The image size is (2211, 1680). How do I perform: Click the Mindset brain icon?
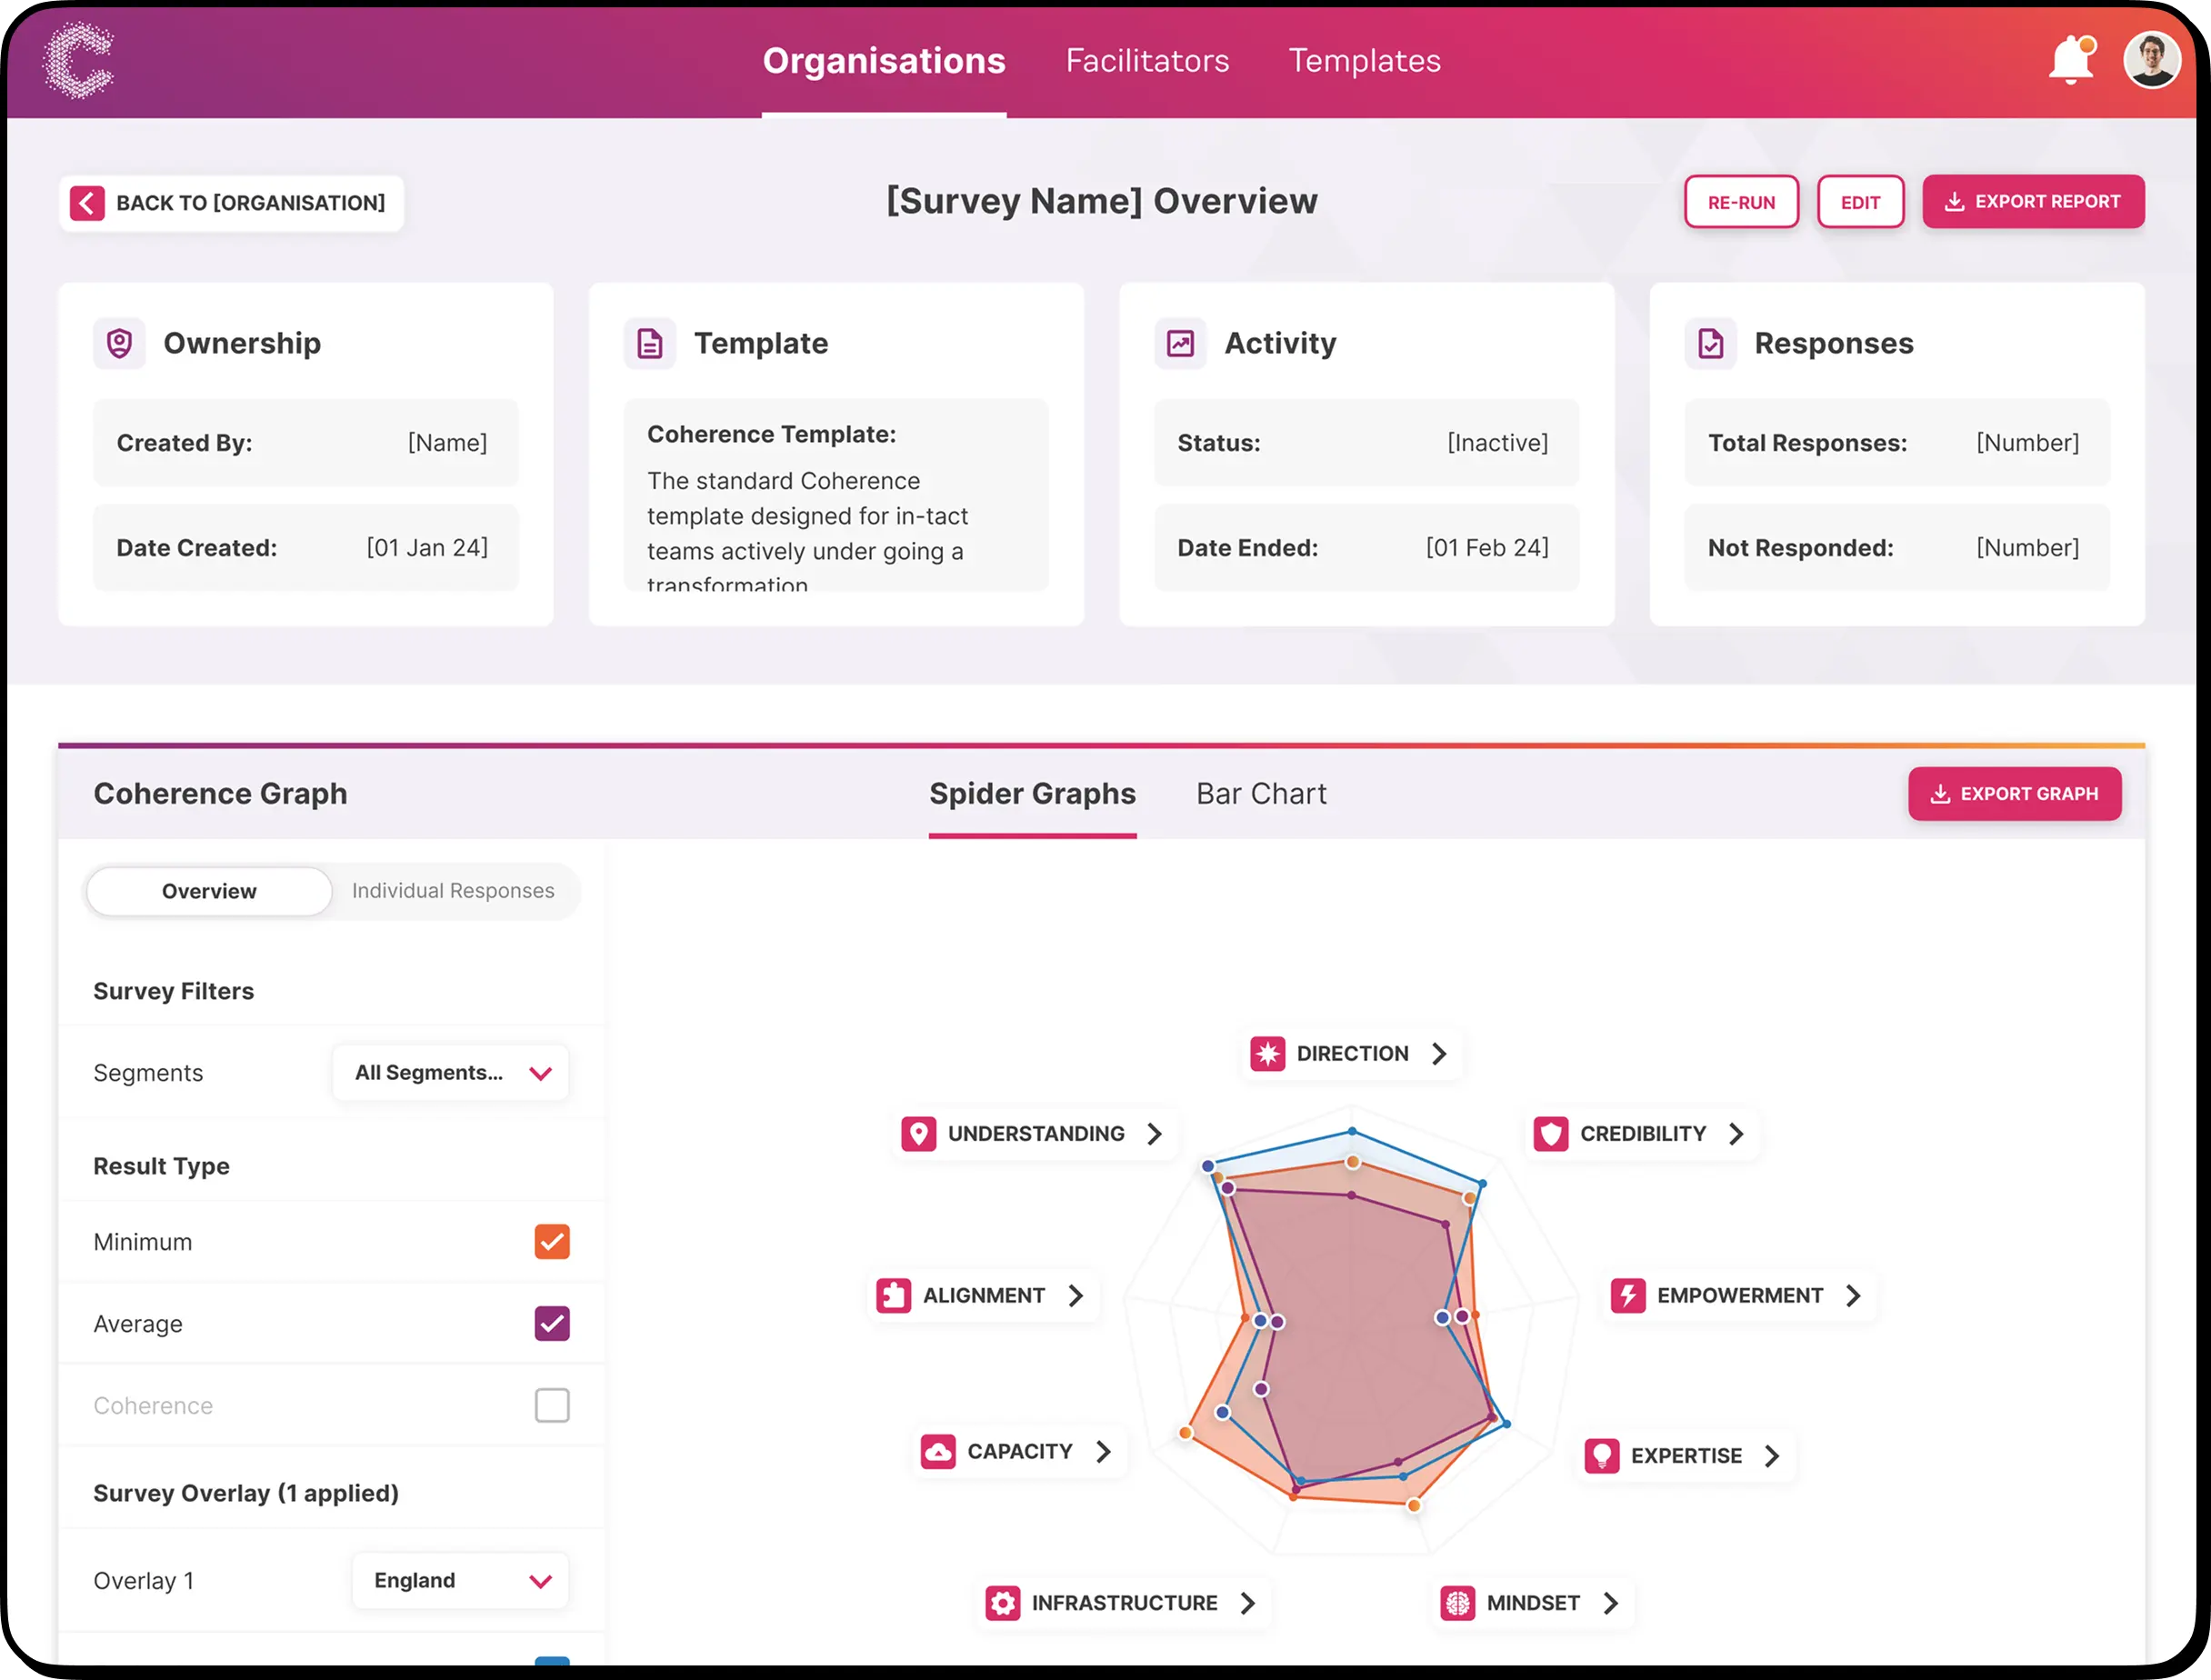(1458, 1603)
